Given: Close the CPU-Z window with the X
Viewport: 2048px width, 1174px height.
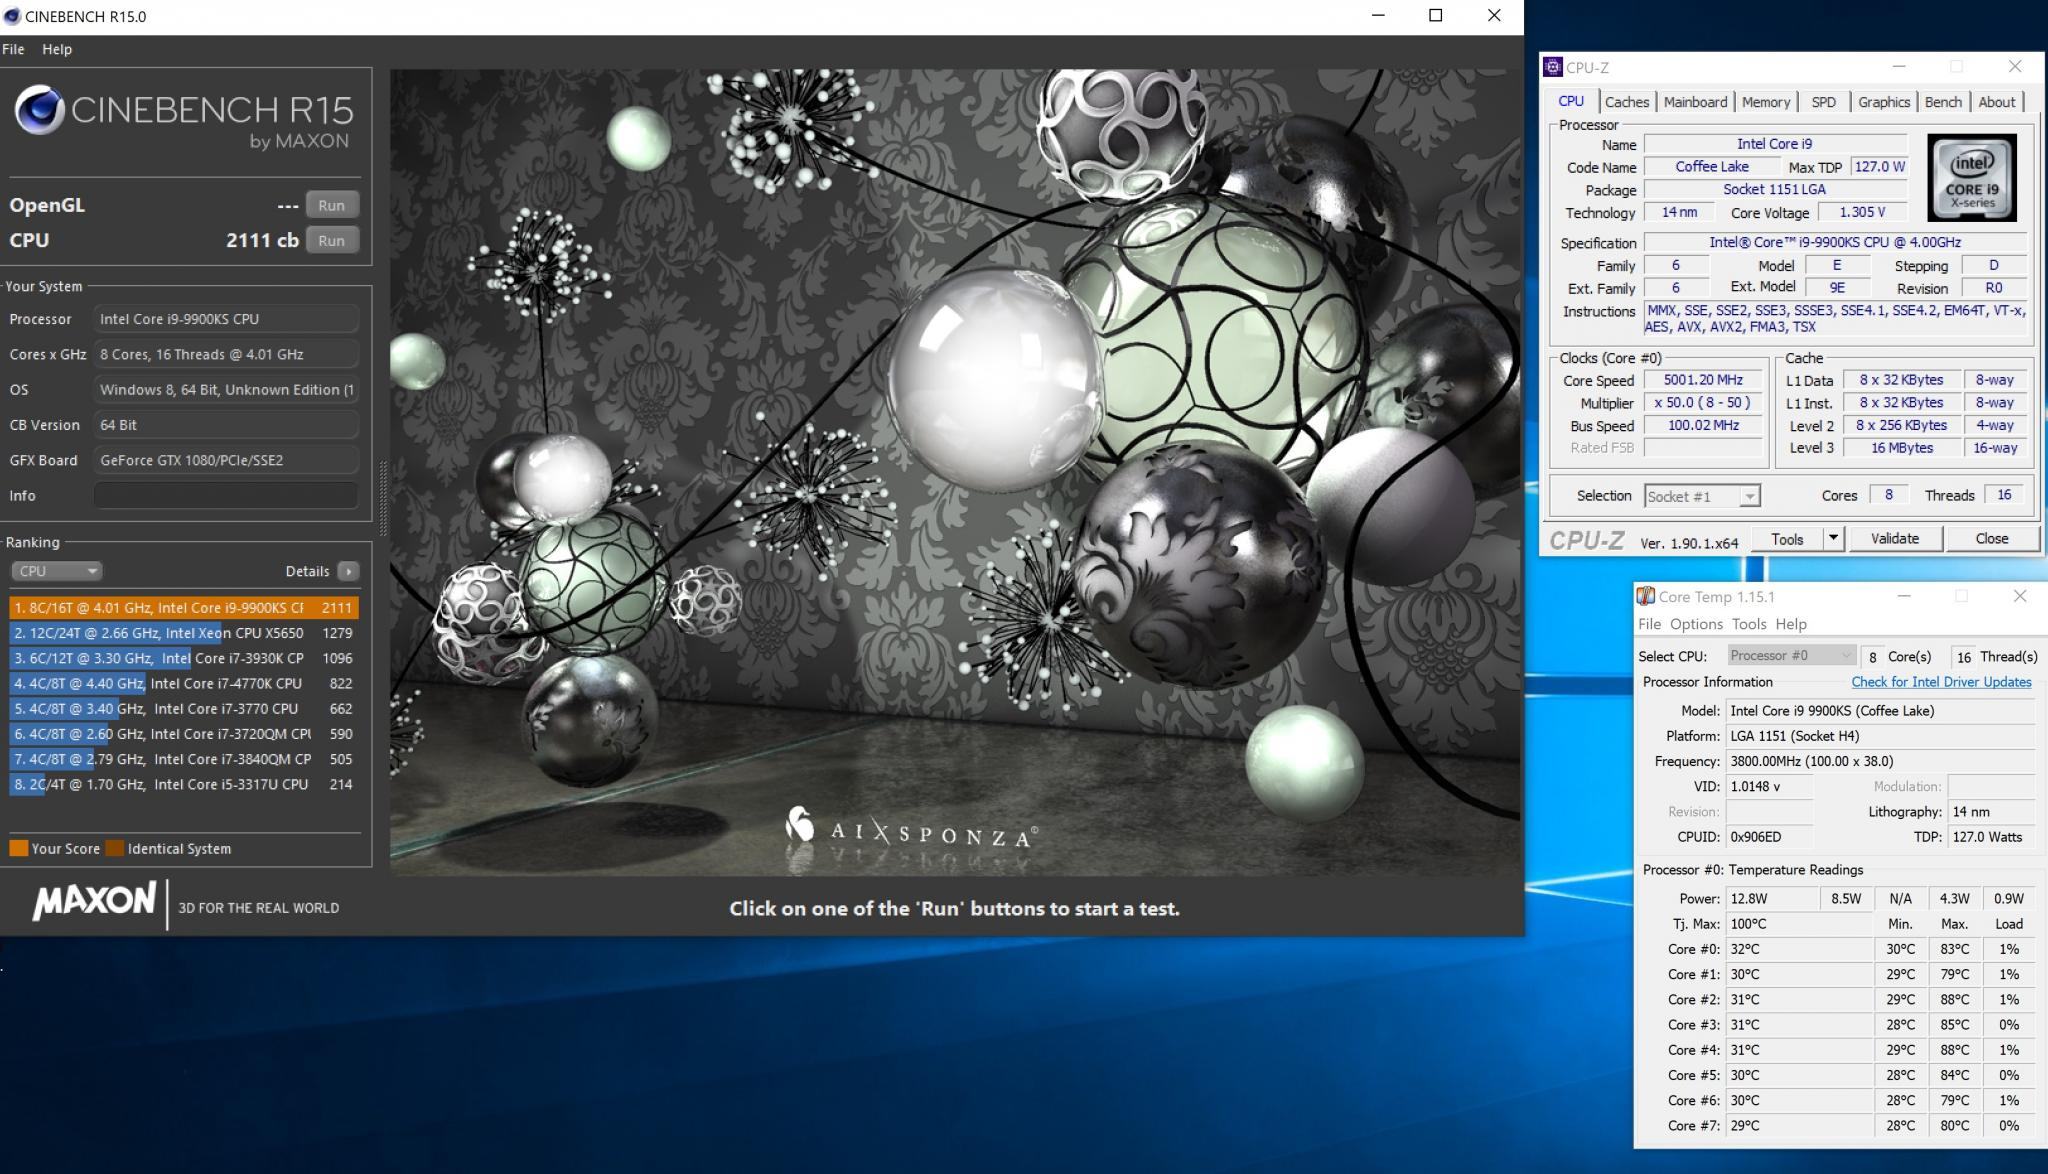Looking at the screenshot, I should pos(2015,66).
